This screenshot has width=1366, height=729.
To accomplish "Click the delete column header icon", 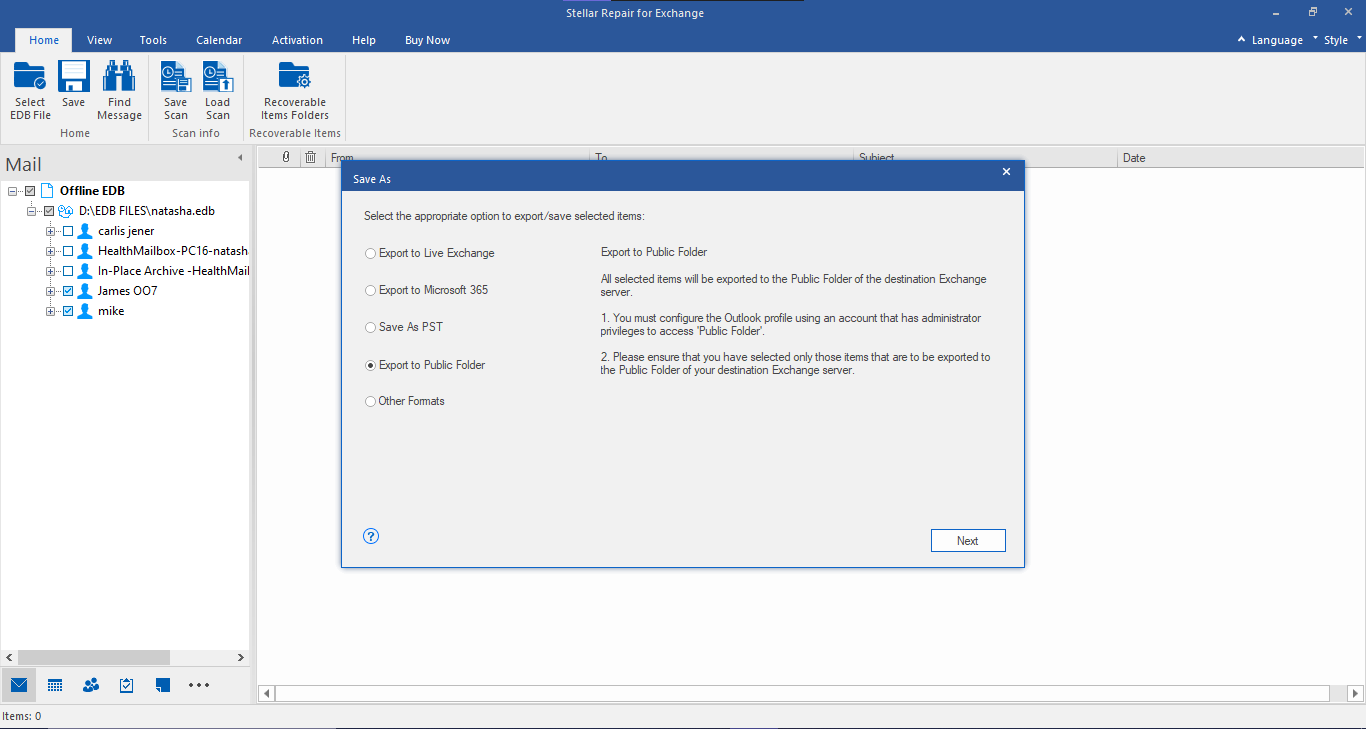I will [311, 157].
